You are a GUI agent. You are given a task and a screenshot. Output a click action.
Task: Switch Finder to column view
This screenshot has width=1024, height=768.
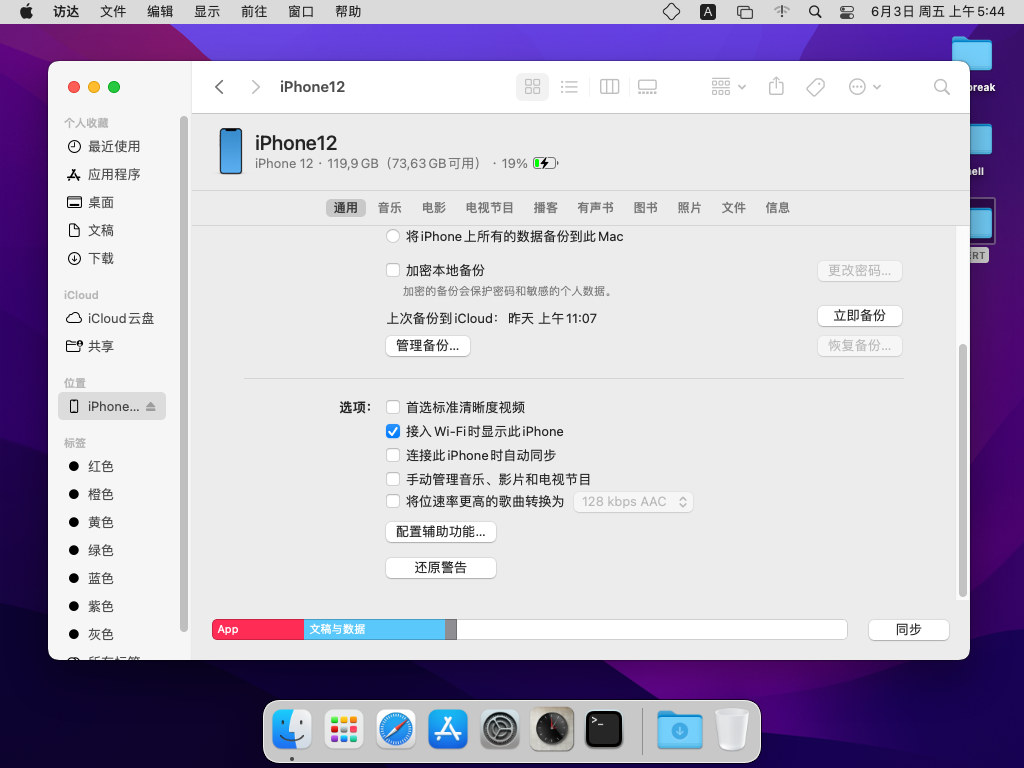(609, 87)
